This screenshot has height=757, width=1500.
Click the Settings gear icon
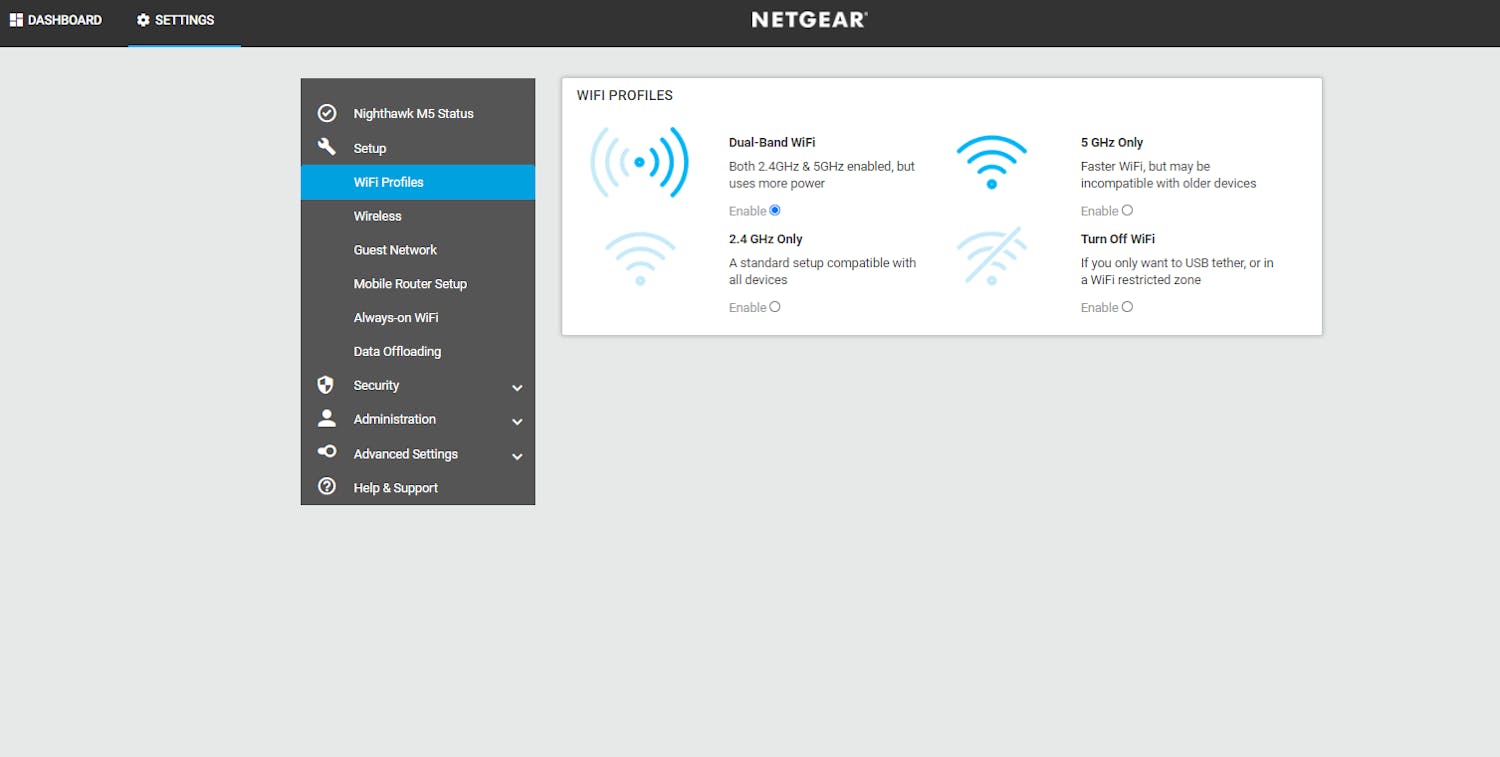pos(141,19)
